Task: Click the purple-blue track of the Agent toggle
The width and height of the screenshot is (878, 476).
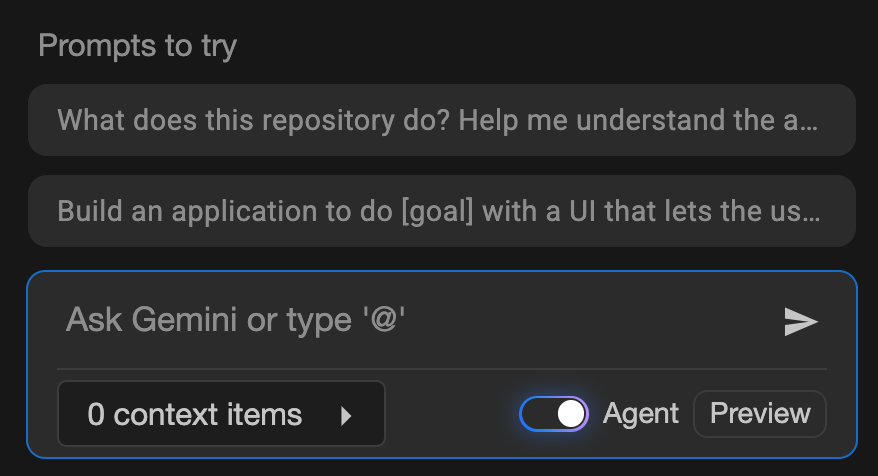Action: (537, 413)
